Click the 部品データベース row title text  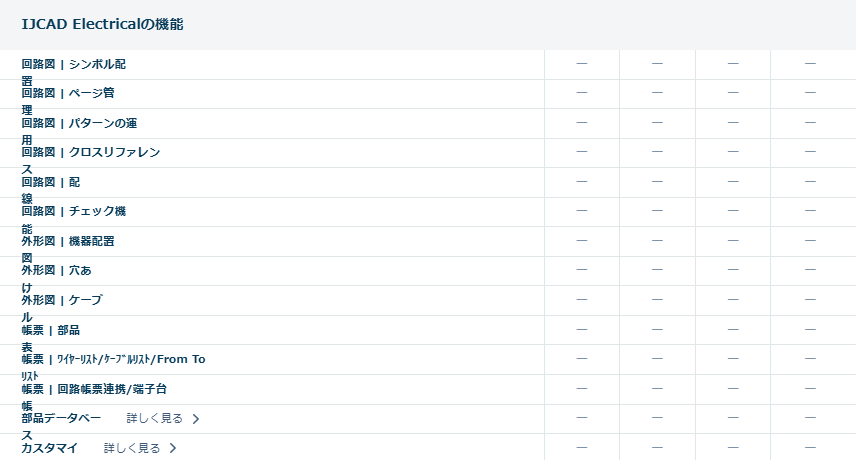(62, 418)
